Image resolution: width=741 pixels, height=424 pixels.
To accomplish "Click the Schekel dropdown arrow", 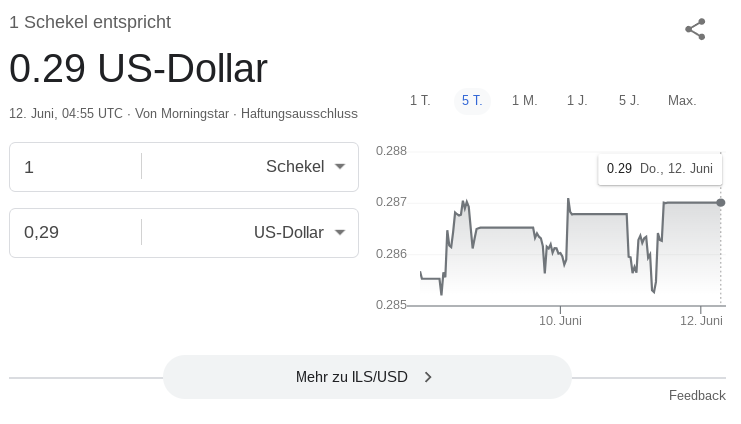I will coord(340,166).
